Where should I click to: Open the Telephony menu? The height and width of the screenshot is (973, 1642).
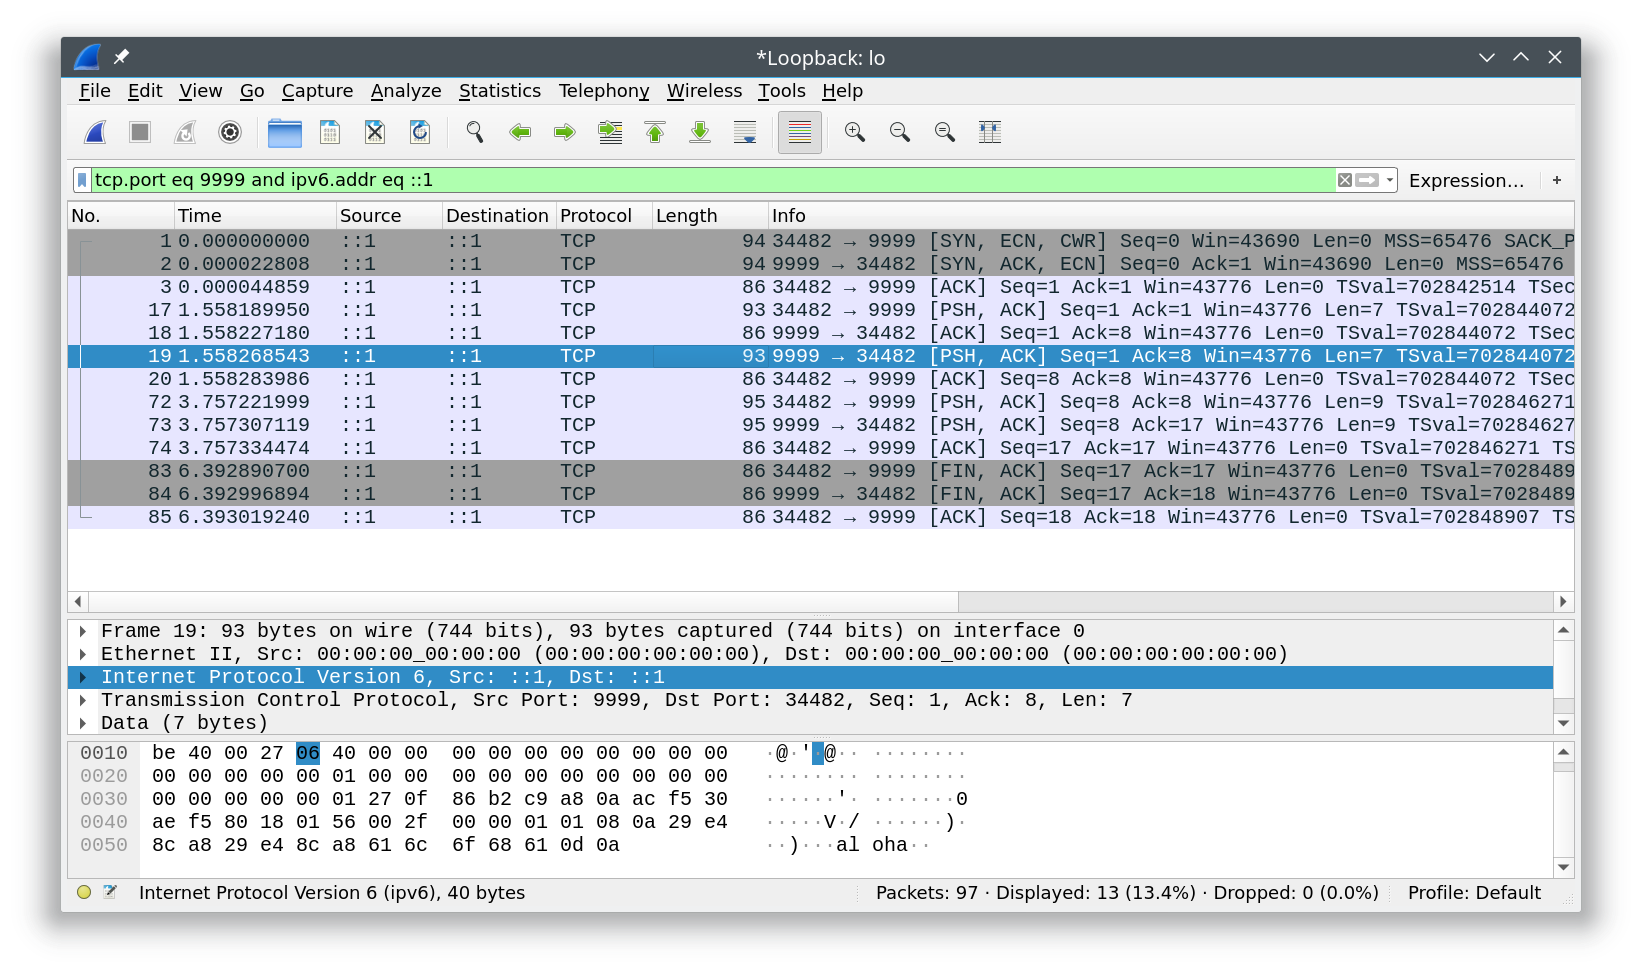604,91
